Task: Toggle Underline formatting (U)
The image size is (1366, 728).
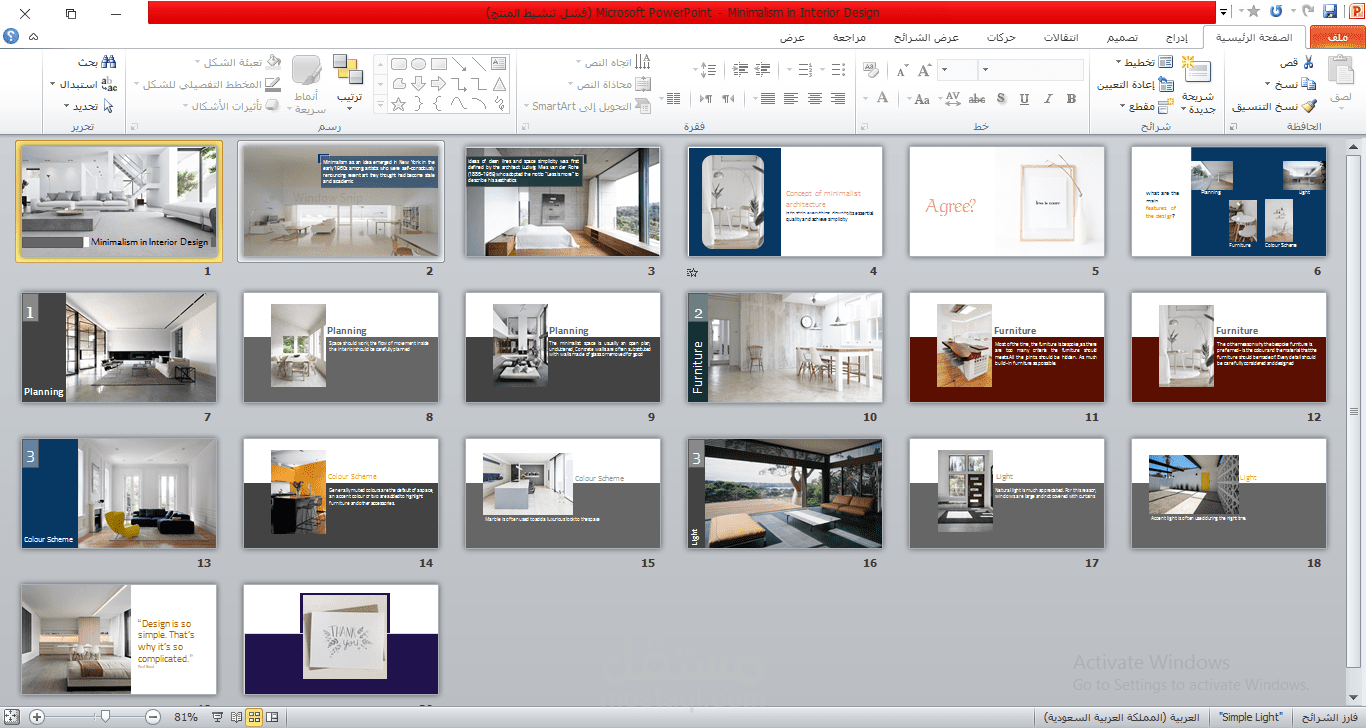Action: coord(1025,99)
